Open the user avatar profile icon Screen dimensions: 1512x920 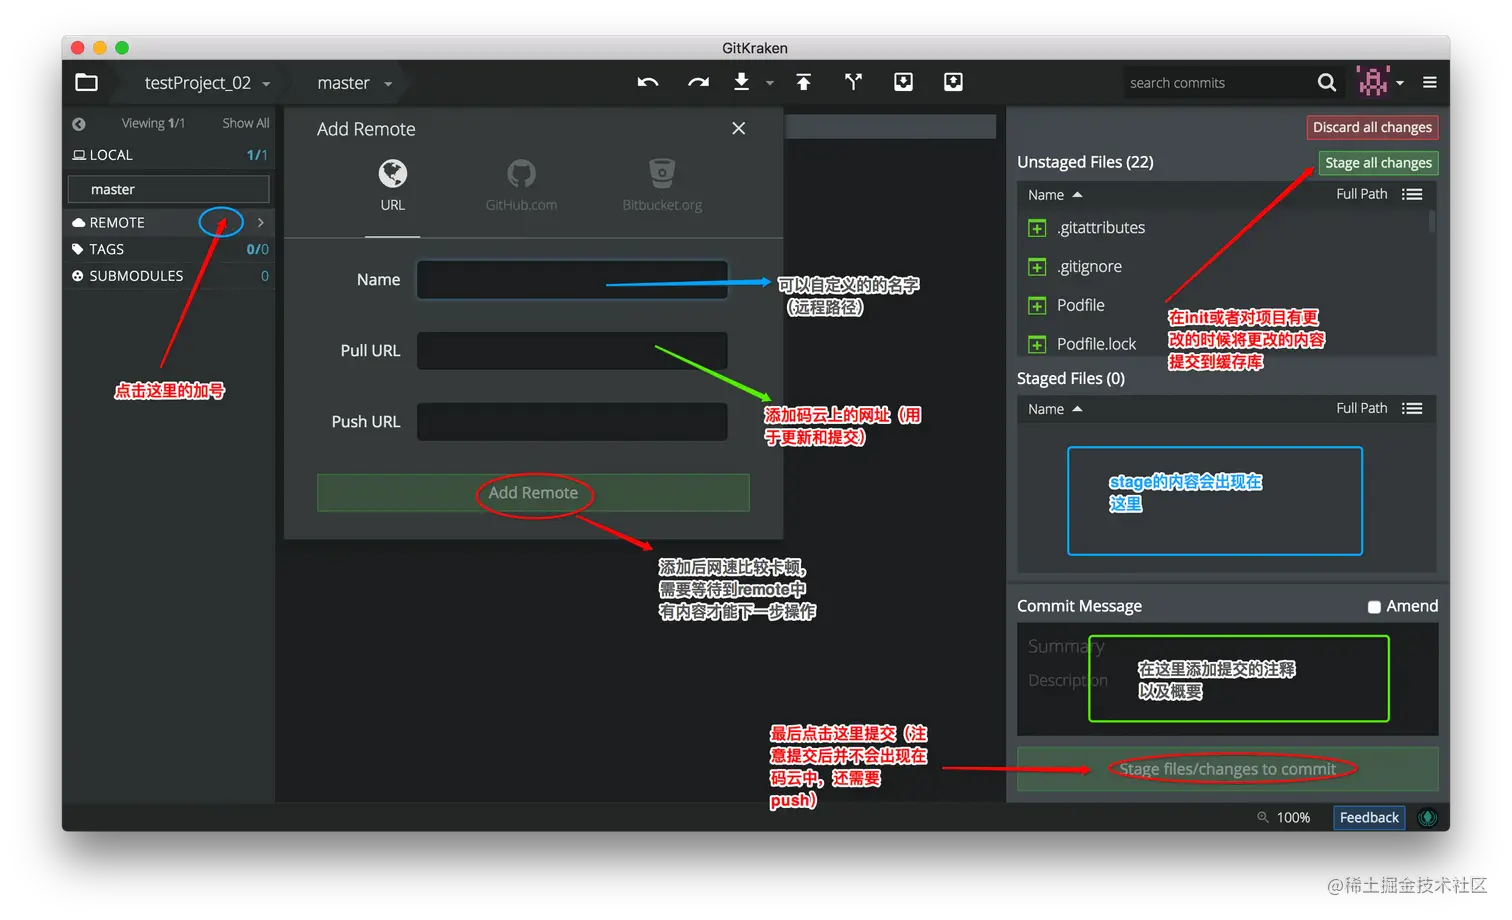click(x=1373, y=82)
